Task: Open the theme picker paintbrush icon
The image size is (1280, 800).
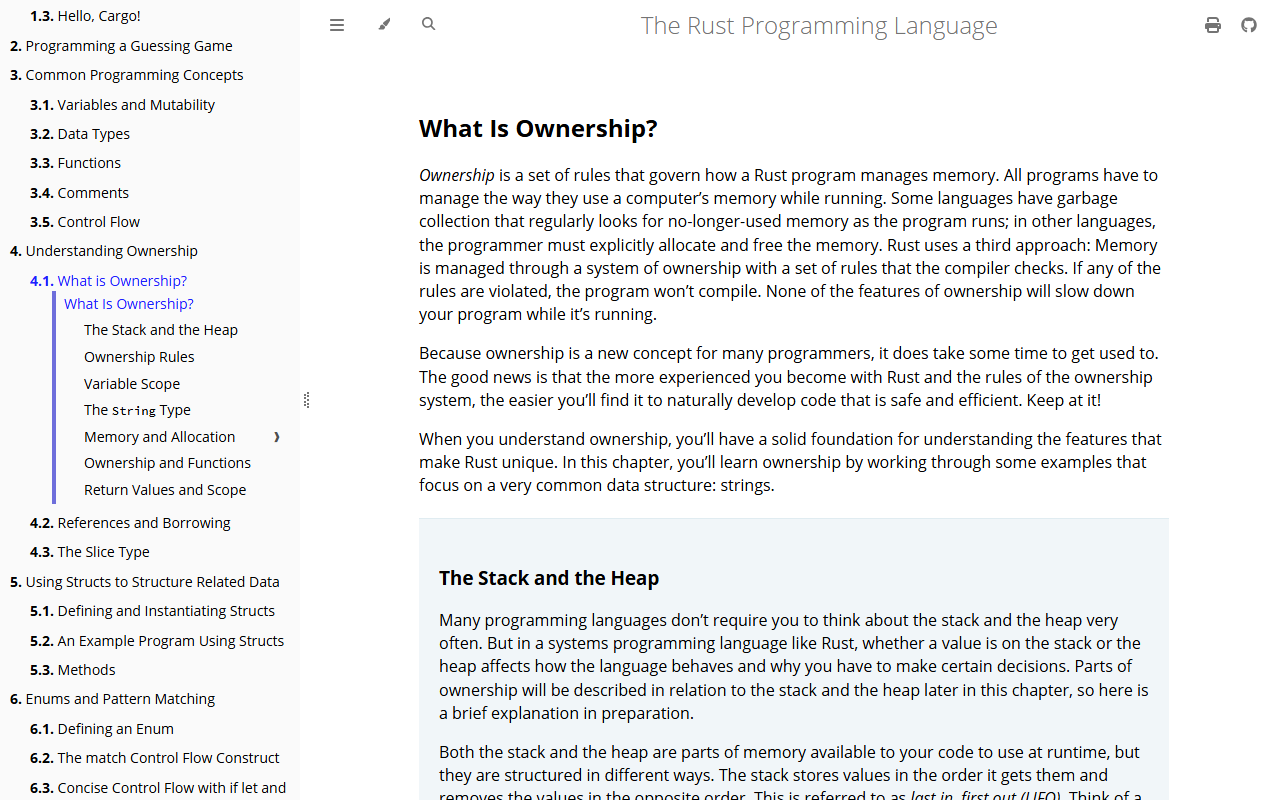Action: coord(385,25)
